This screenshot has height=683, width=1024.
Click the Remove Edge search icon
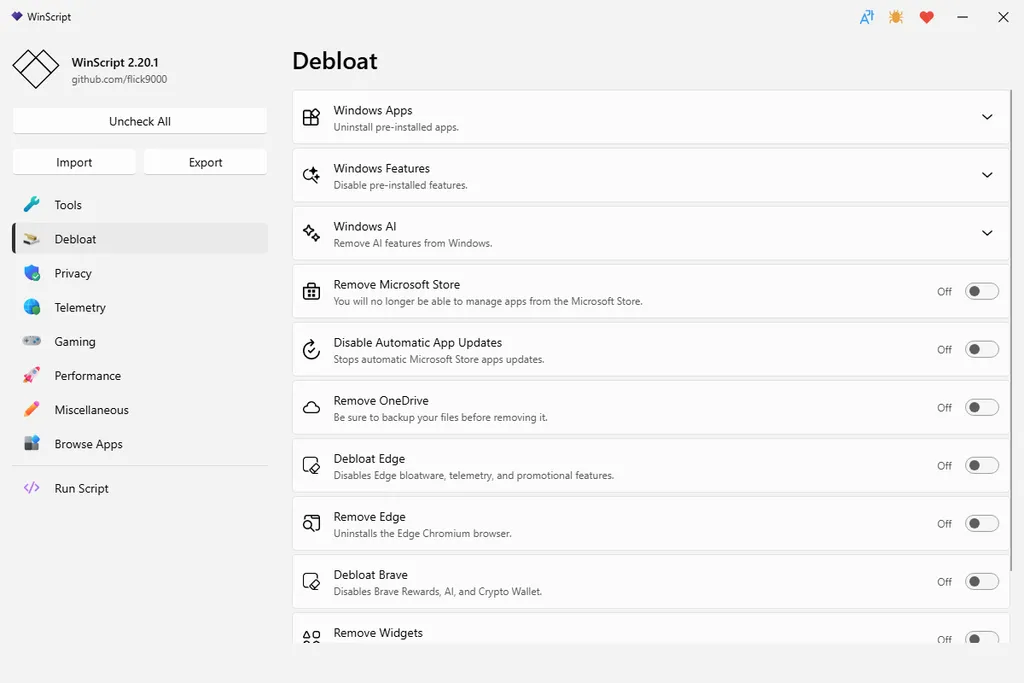312,524
